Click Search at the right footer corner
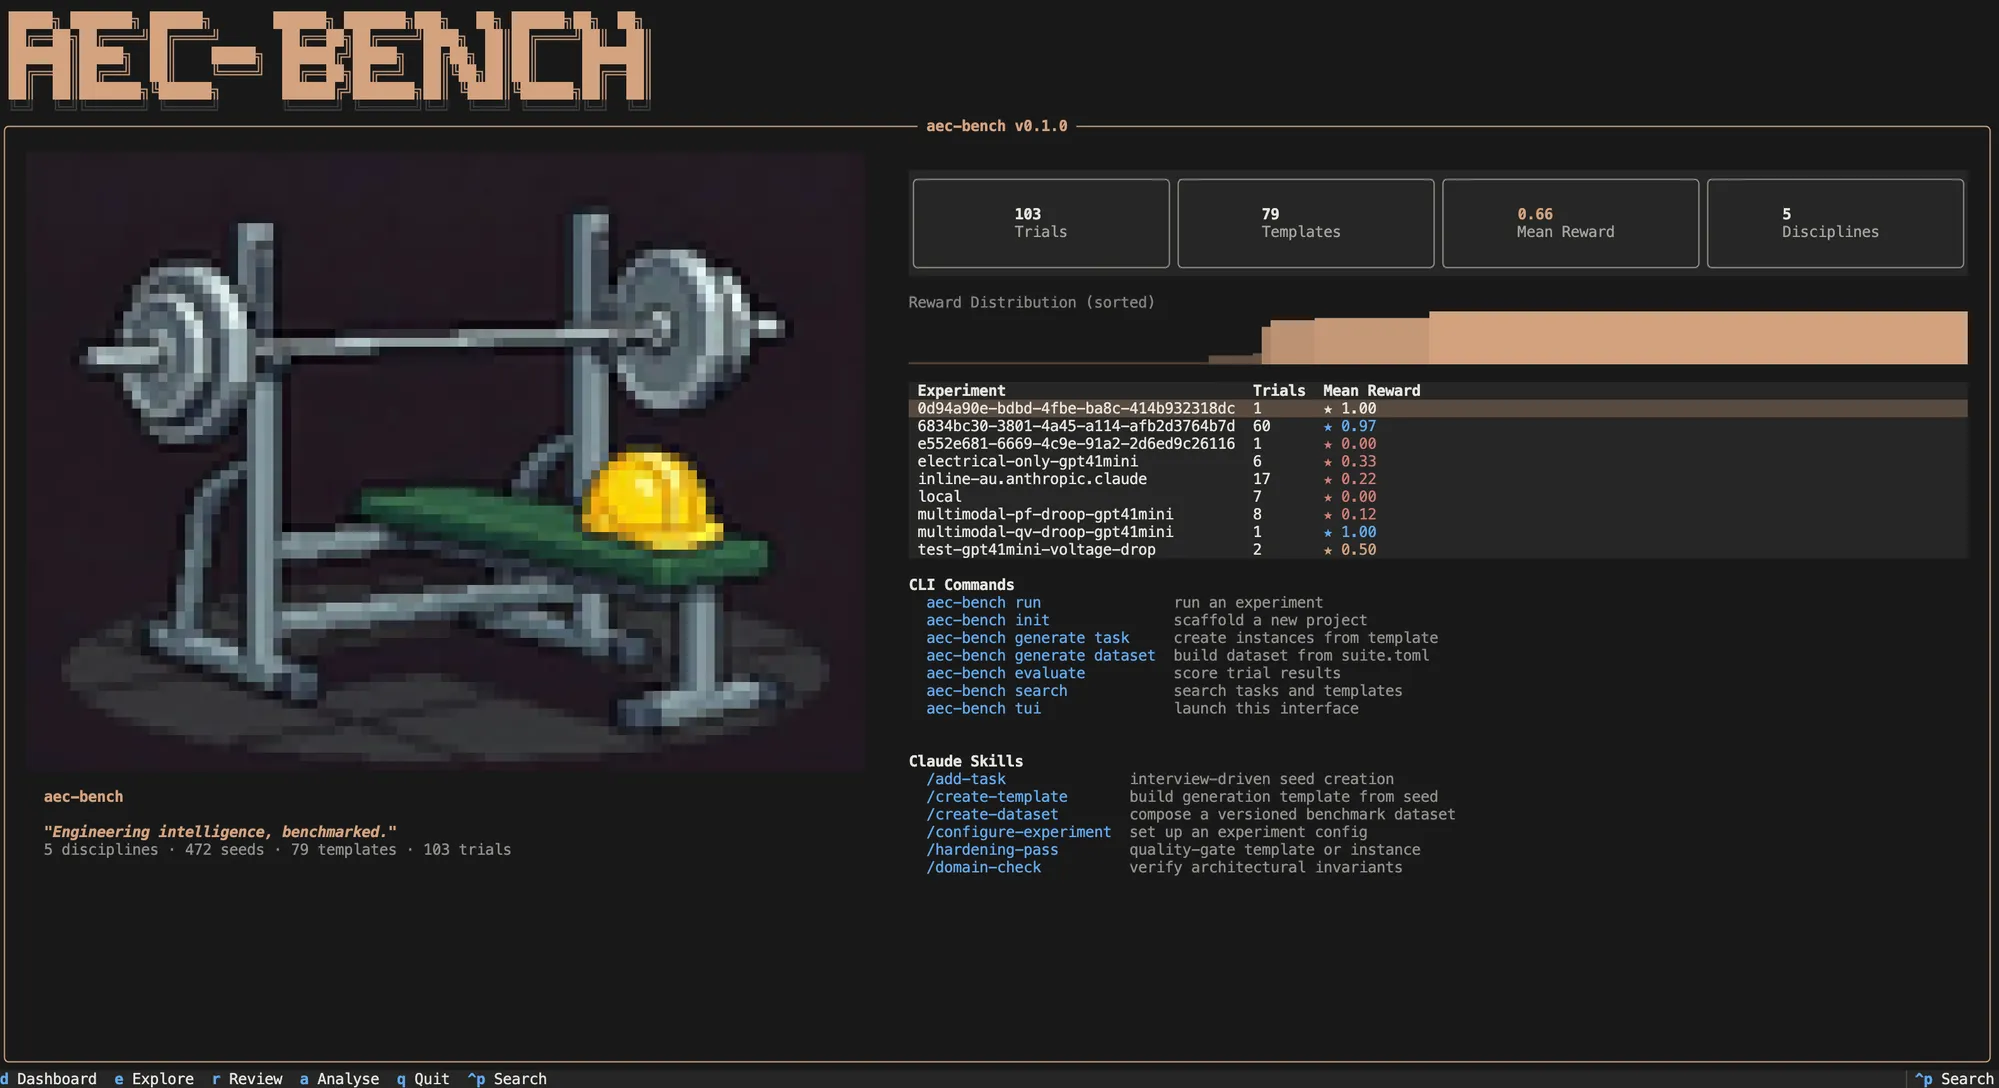Viewport: 1999px width, 1088px height. pos(1954,1078)
